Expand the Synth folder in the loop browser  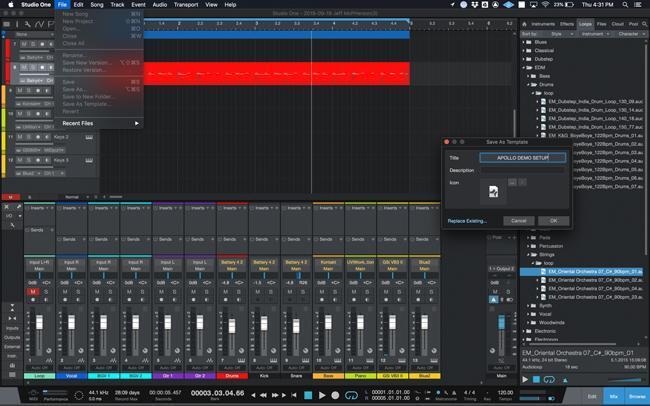529,306
